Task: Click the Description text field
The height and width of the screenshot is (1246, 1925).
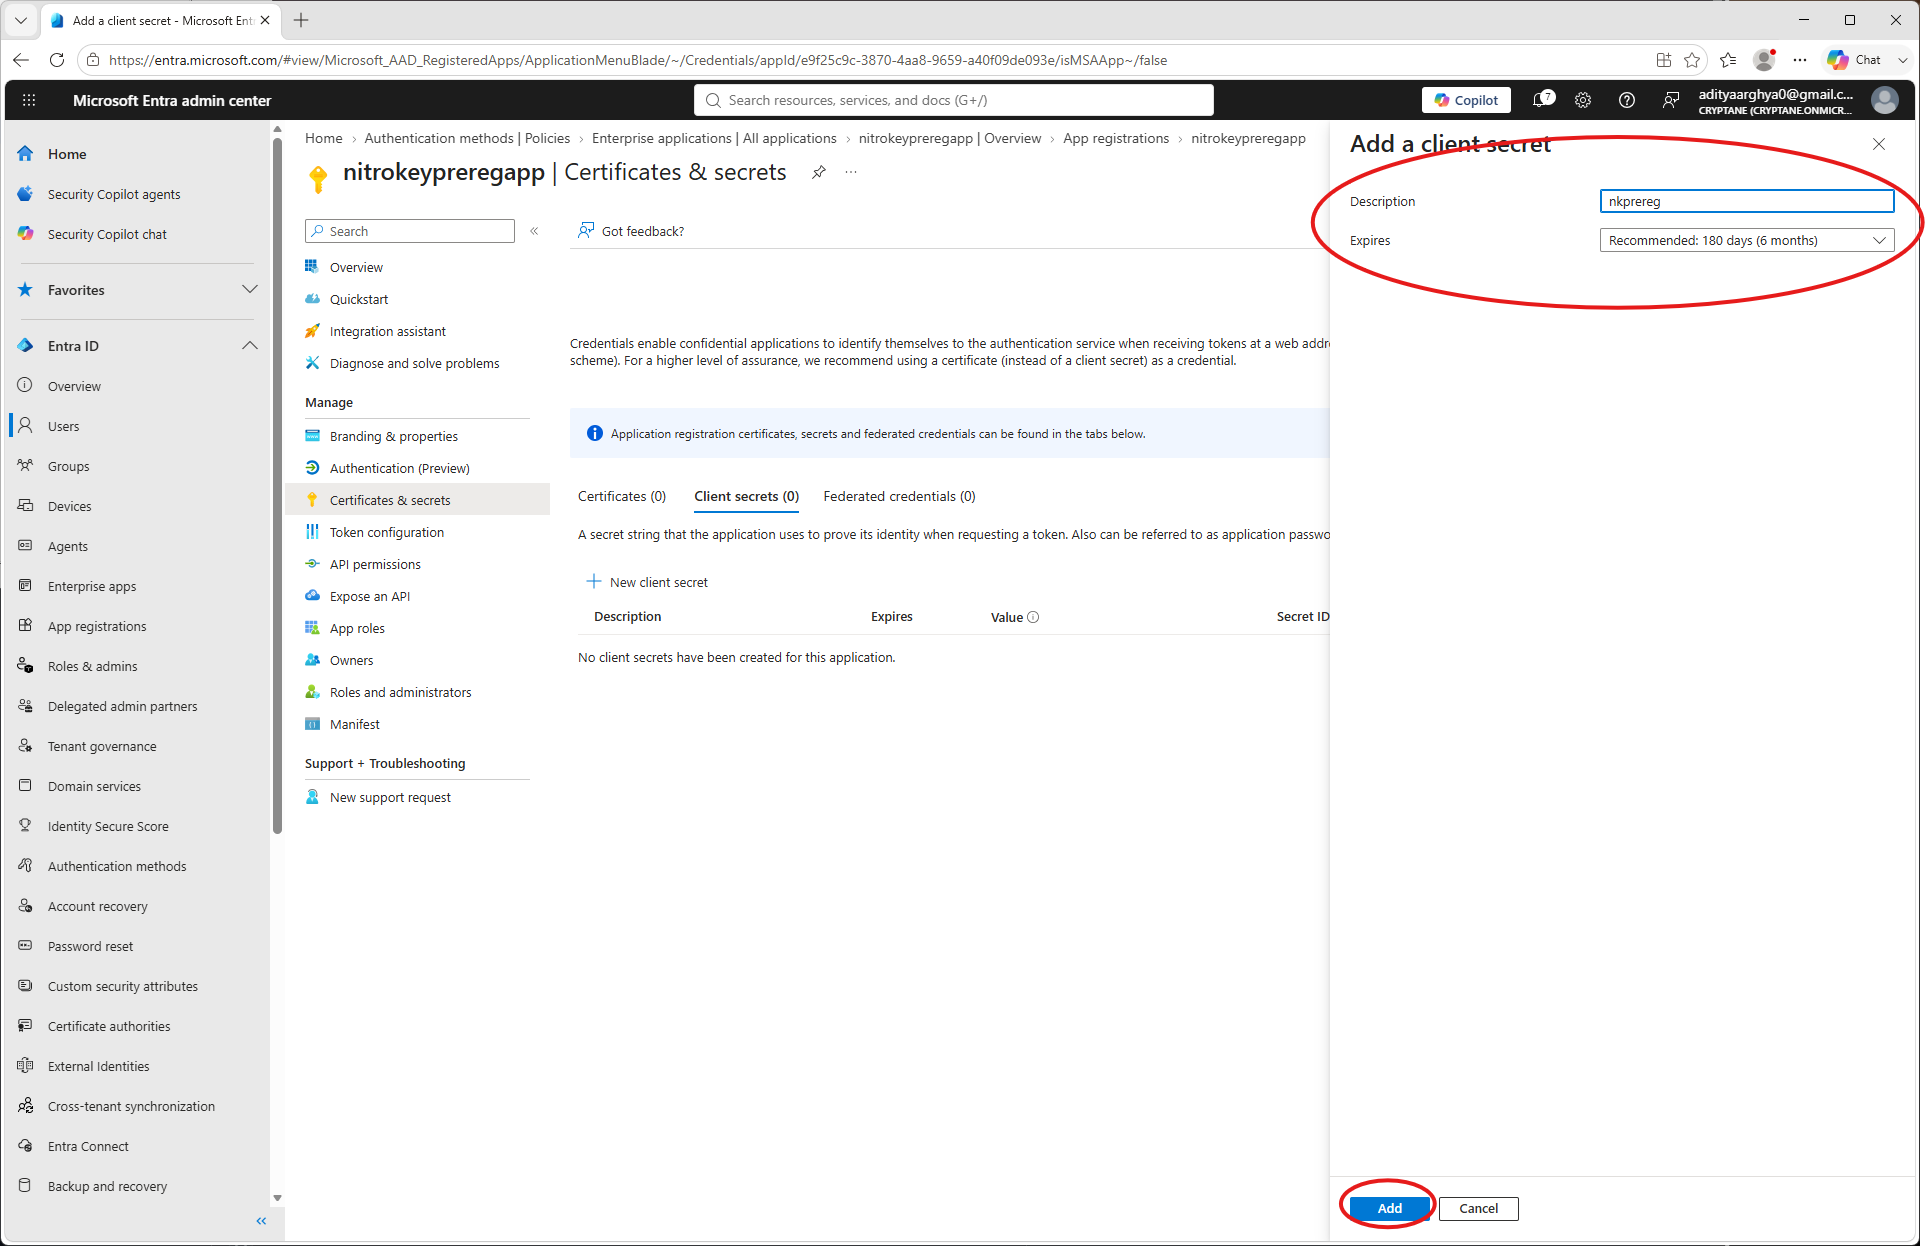Action: (1746, 201)
